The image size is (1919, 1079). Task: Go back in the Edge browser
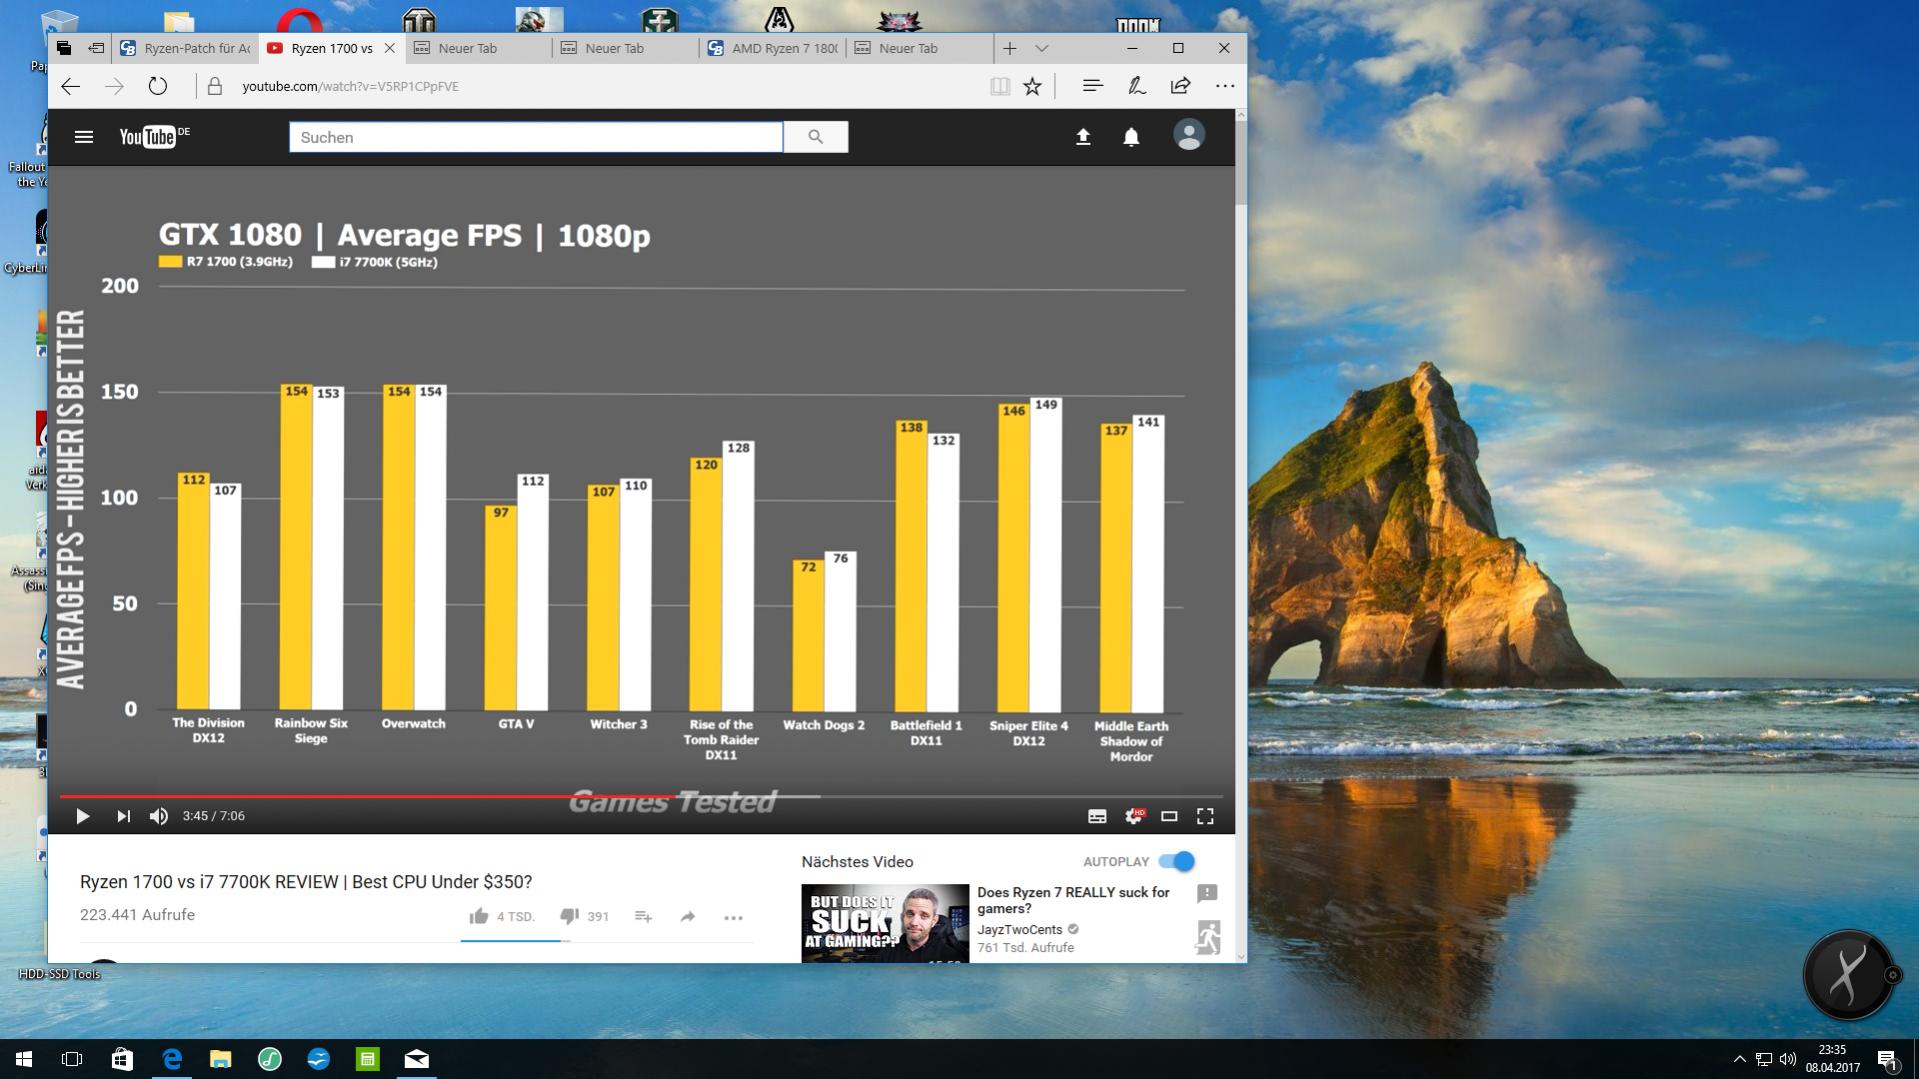70,86
